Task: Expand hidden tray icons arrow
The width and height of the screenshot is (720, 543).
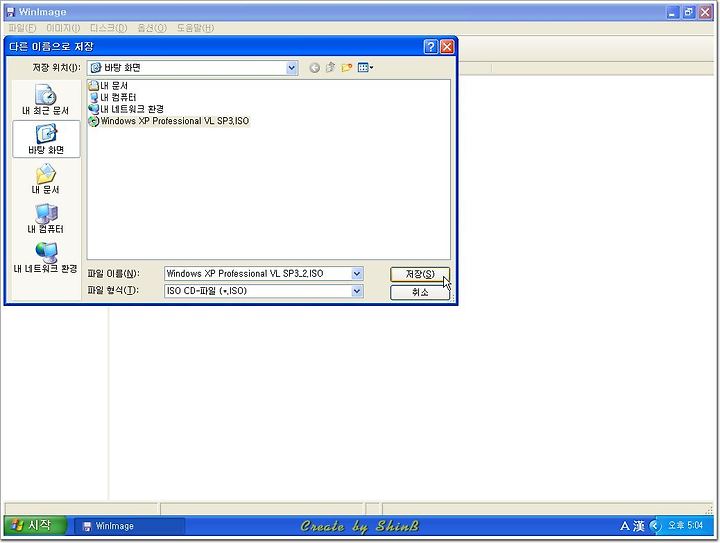Action: coord(655,526)
